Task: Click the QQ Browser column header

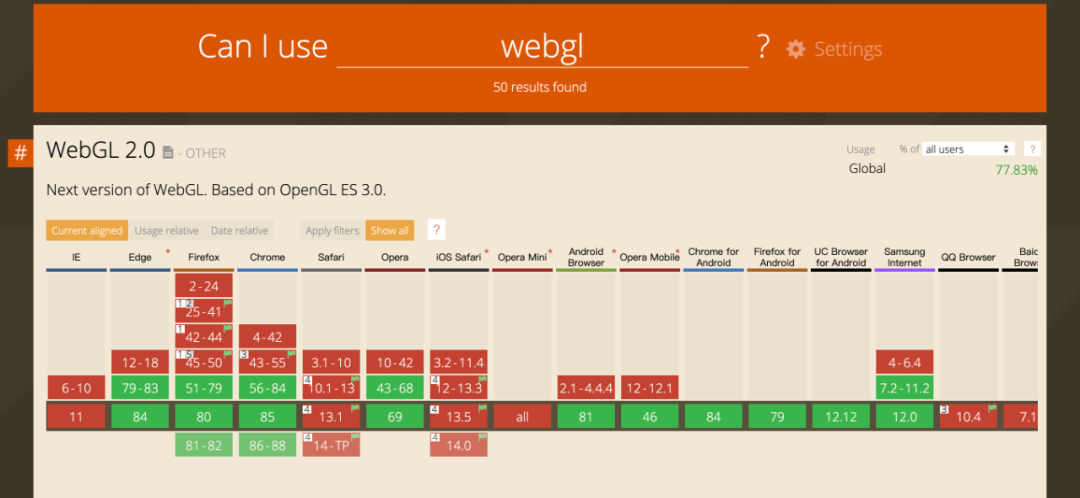Action: click(x=968, y=258)
